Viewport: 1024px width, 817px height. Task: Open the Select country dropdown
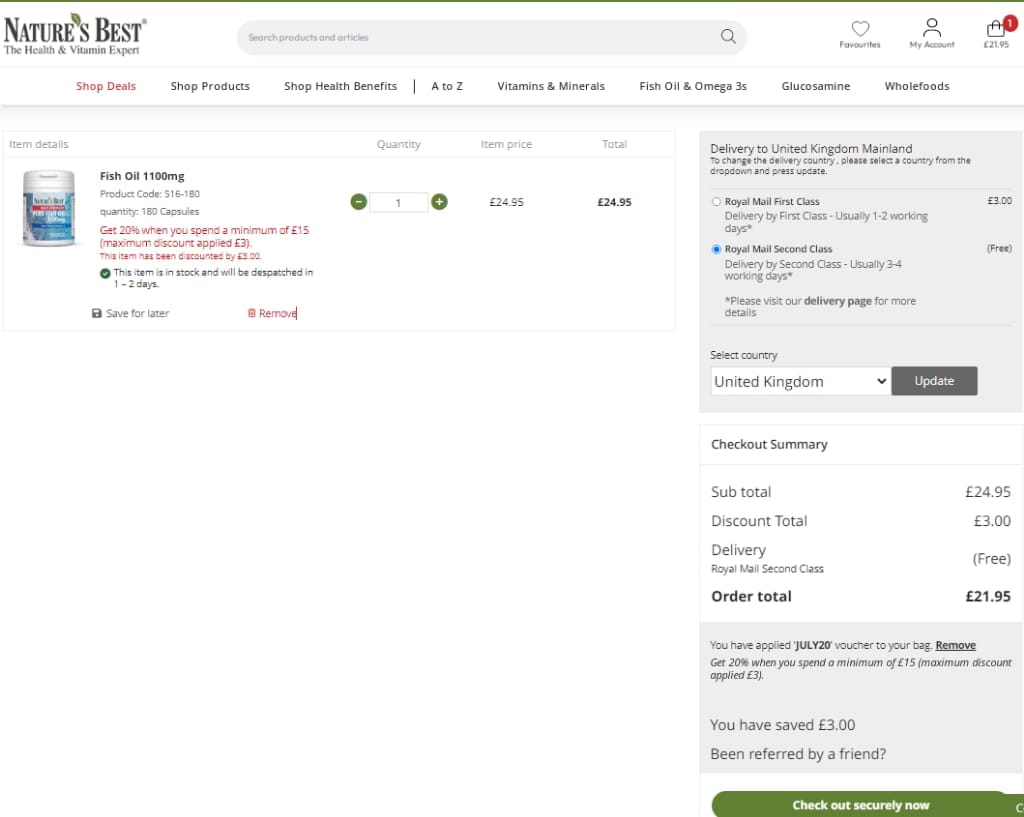tap(800, 381)
